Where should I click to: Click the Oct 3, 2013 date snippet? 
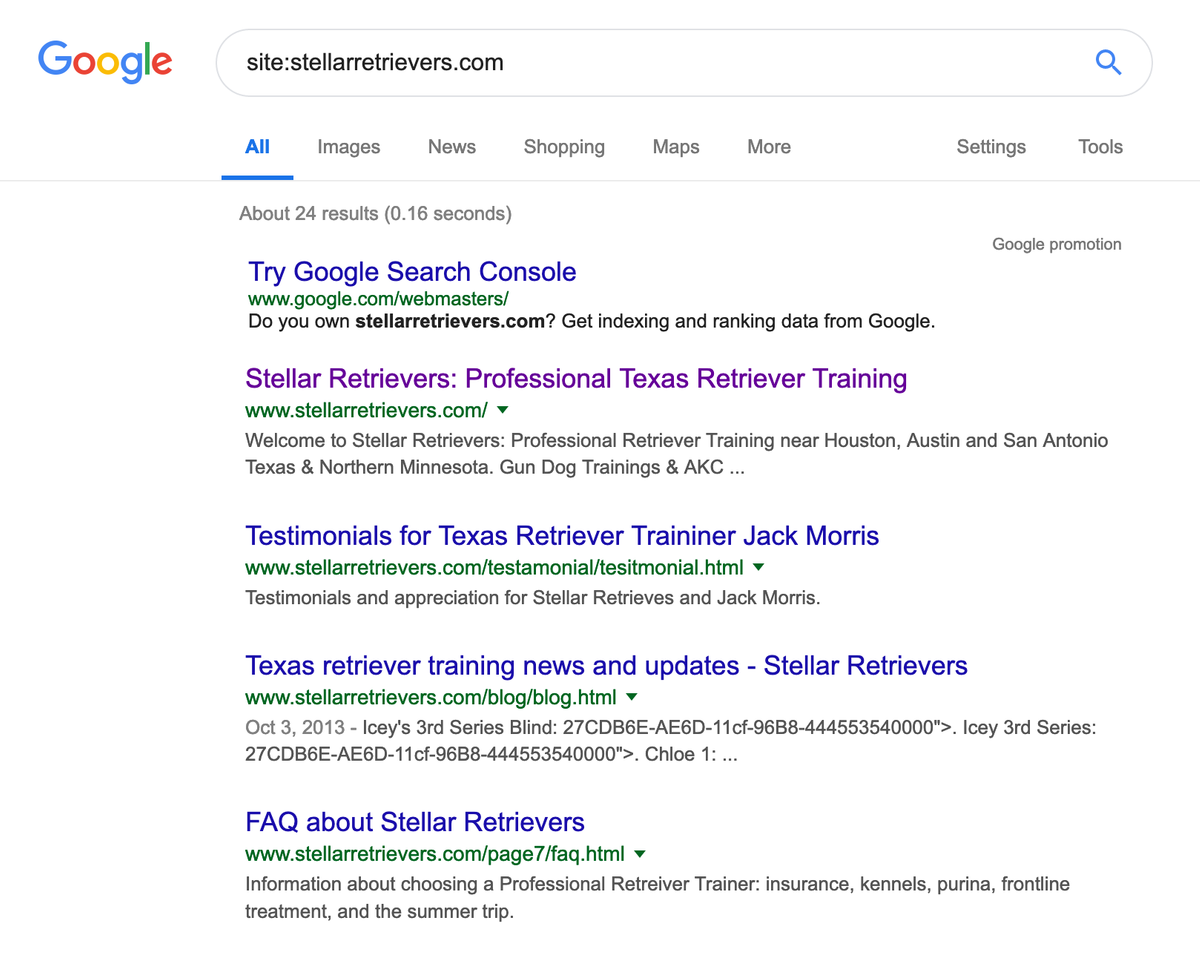click(294, 728)
